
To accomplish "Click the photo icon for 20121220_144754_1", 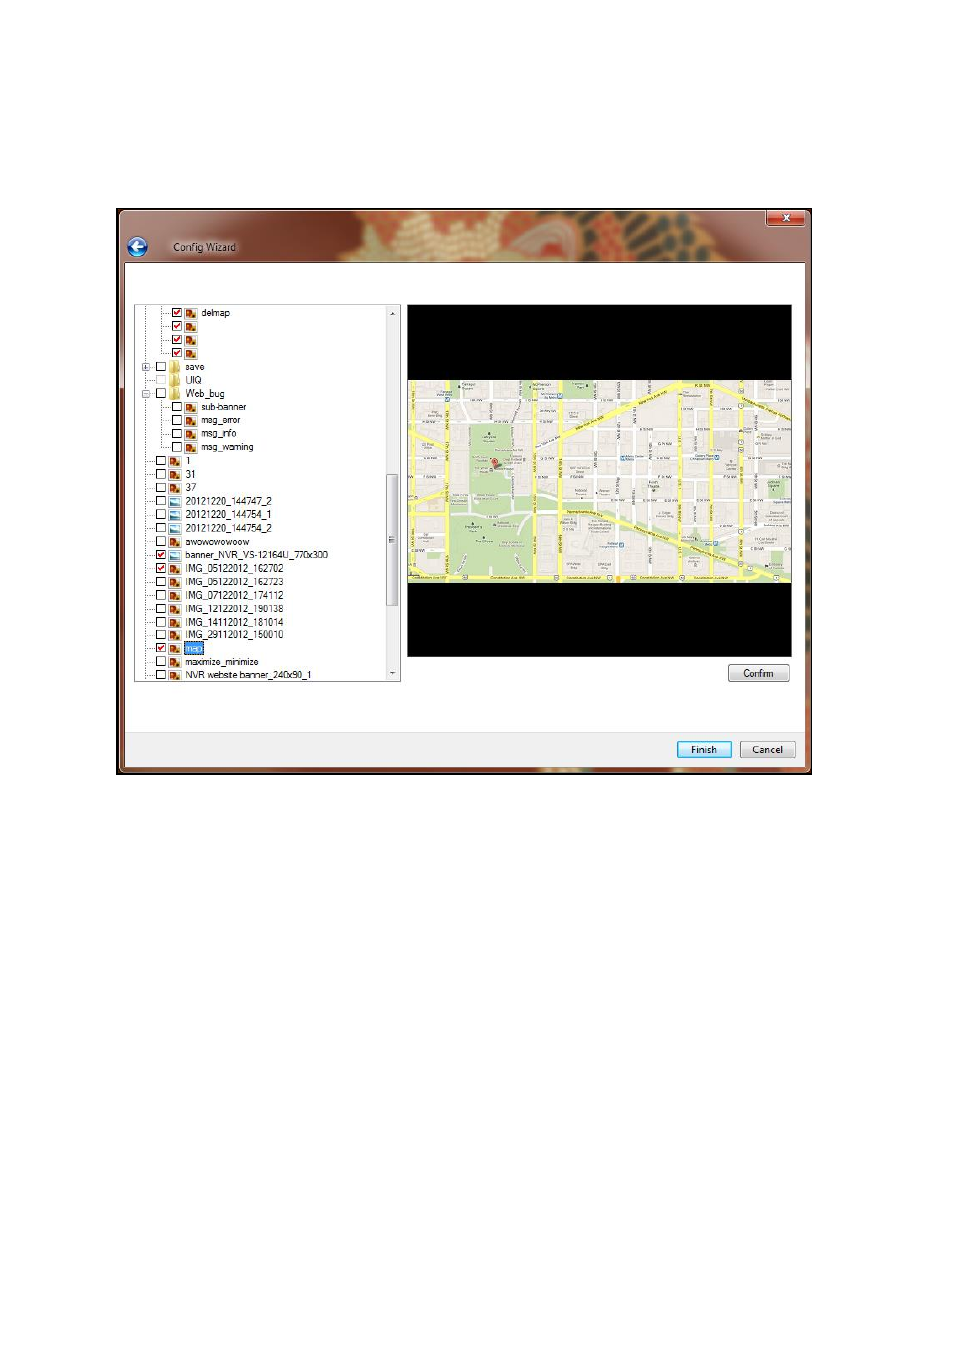I will (175, 514).
